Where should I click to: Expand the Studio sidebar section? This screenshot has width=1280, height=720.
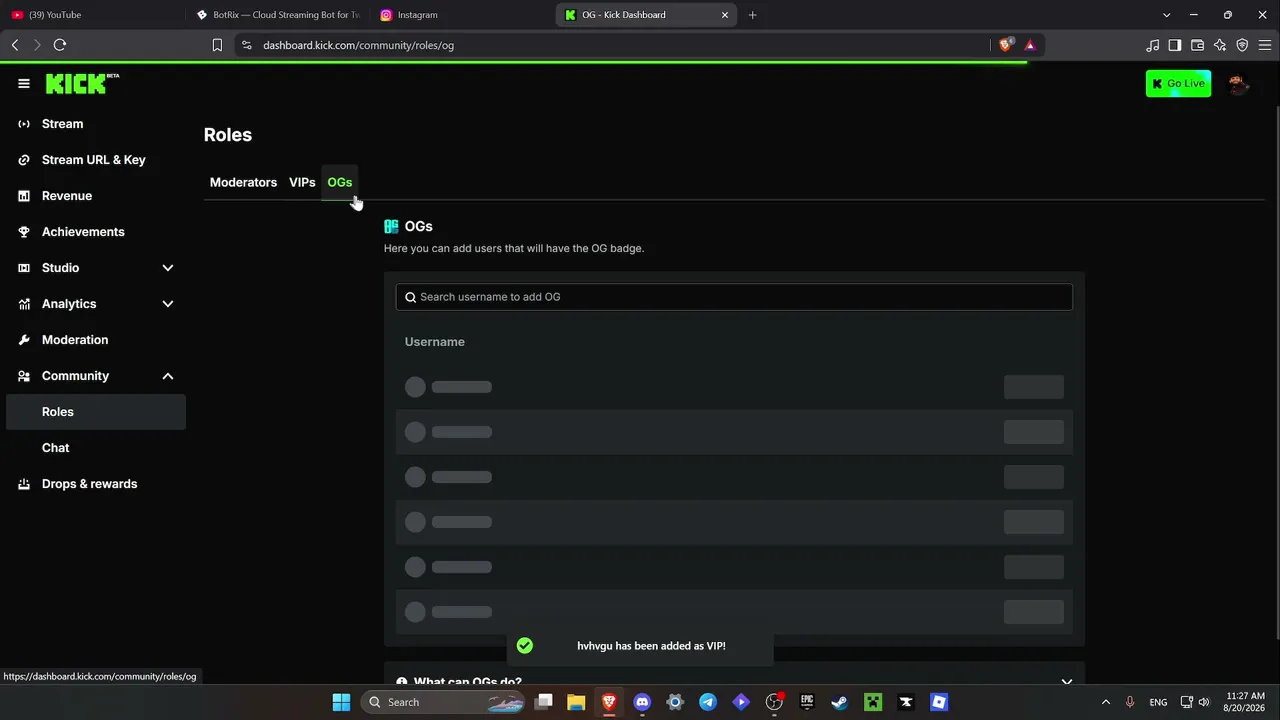click(x=168, y=268)
